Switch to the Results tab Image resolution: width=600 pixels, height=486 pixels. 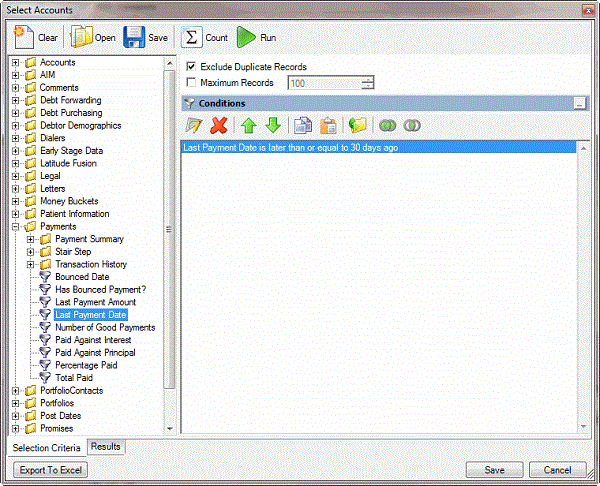coord(105,446)
